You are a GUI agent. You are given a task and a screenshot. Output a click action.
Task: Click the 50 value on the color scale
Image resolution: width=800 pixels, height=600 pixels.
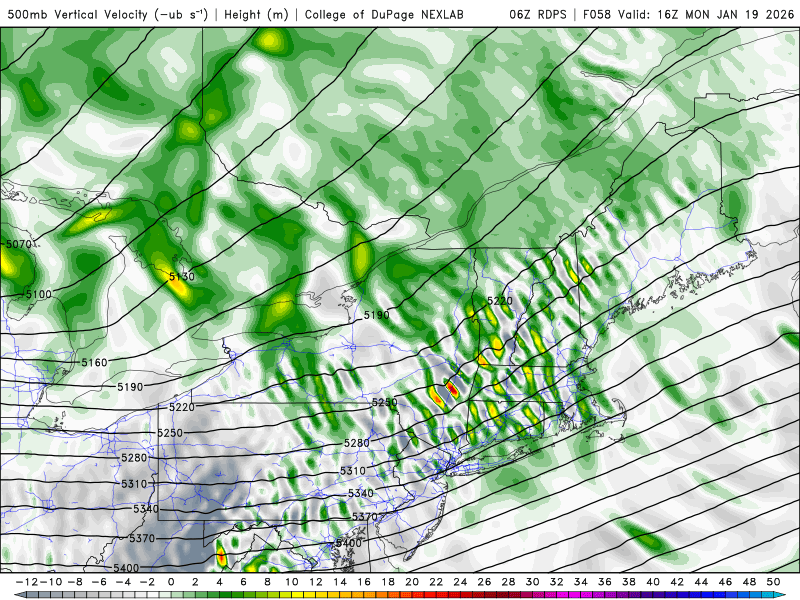773,582
